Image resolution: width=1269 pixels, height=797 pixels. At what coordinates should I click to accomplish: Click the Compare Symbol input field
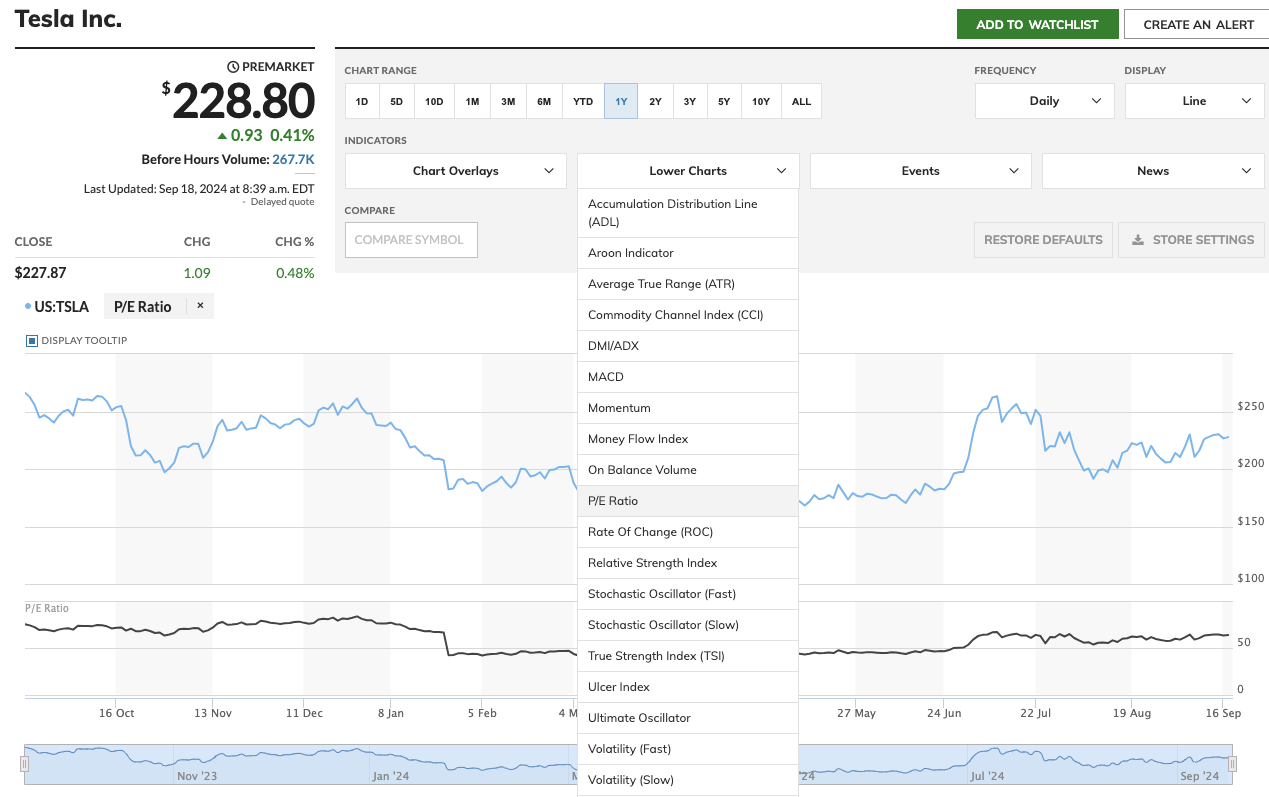[x=410, y=240]
